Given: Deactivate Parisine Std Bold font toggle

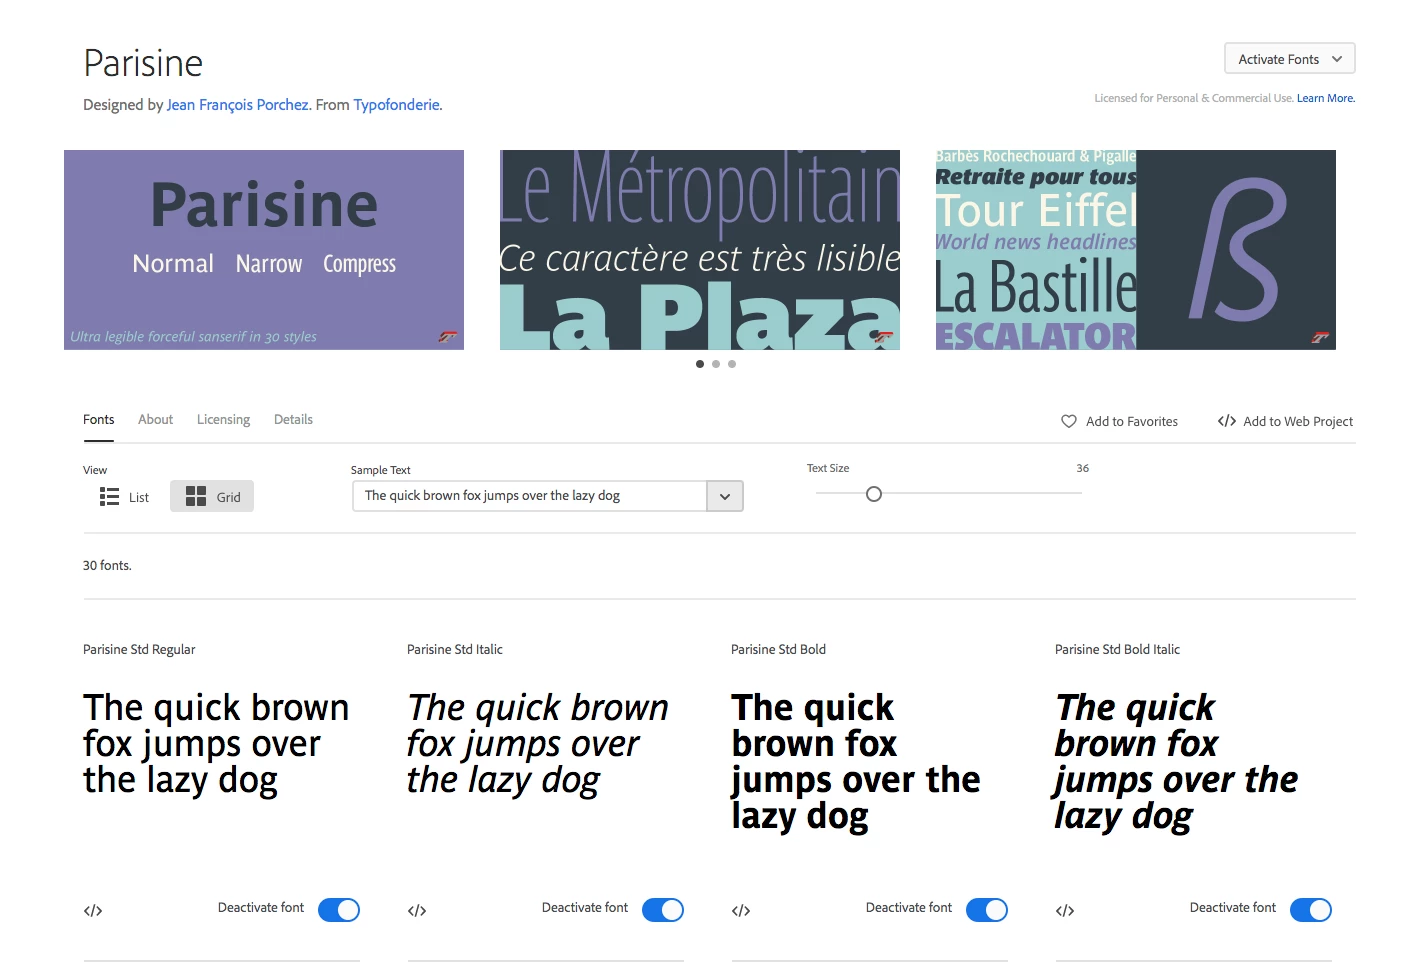Looking at the screenshot, I should pos(987,910).
